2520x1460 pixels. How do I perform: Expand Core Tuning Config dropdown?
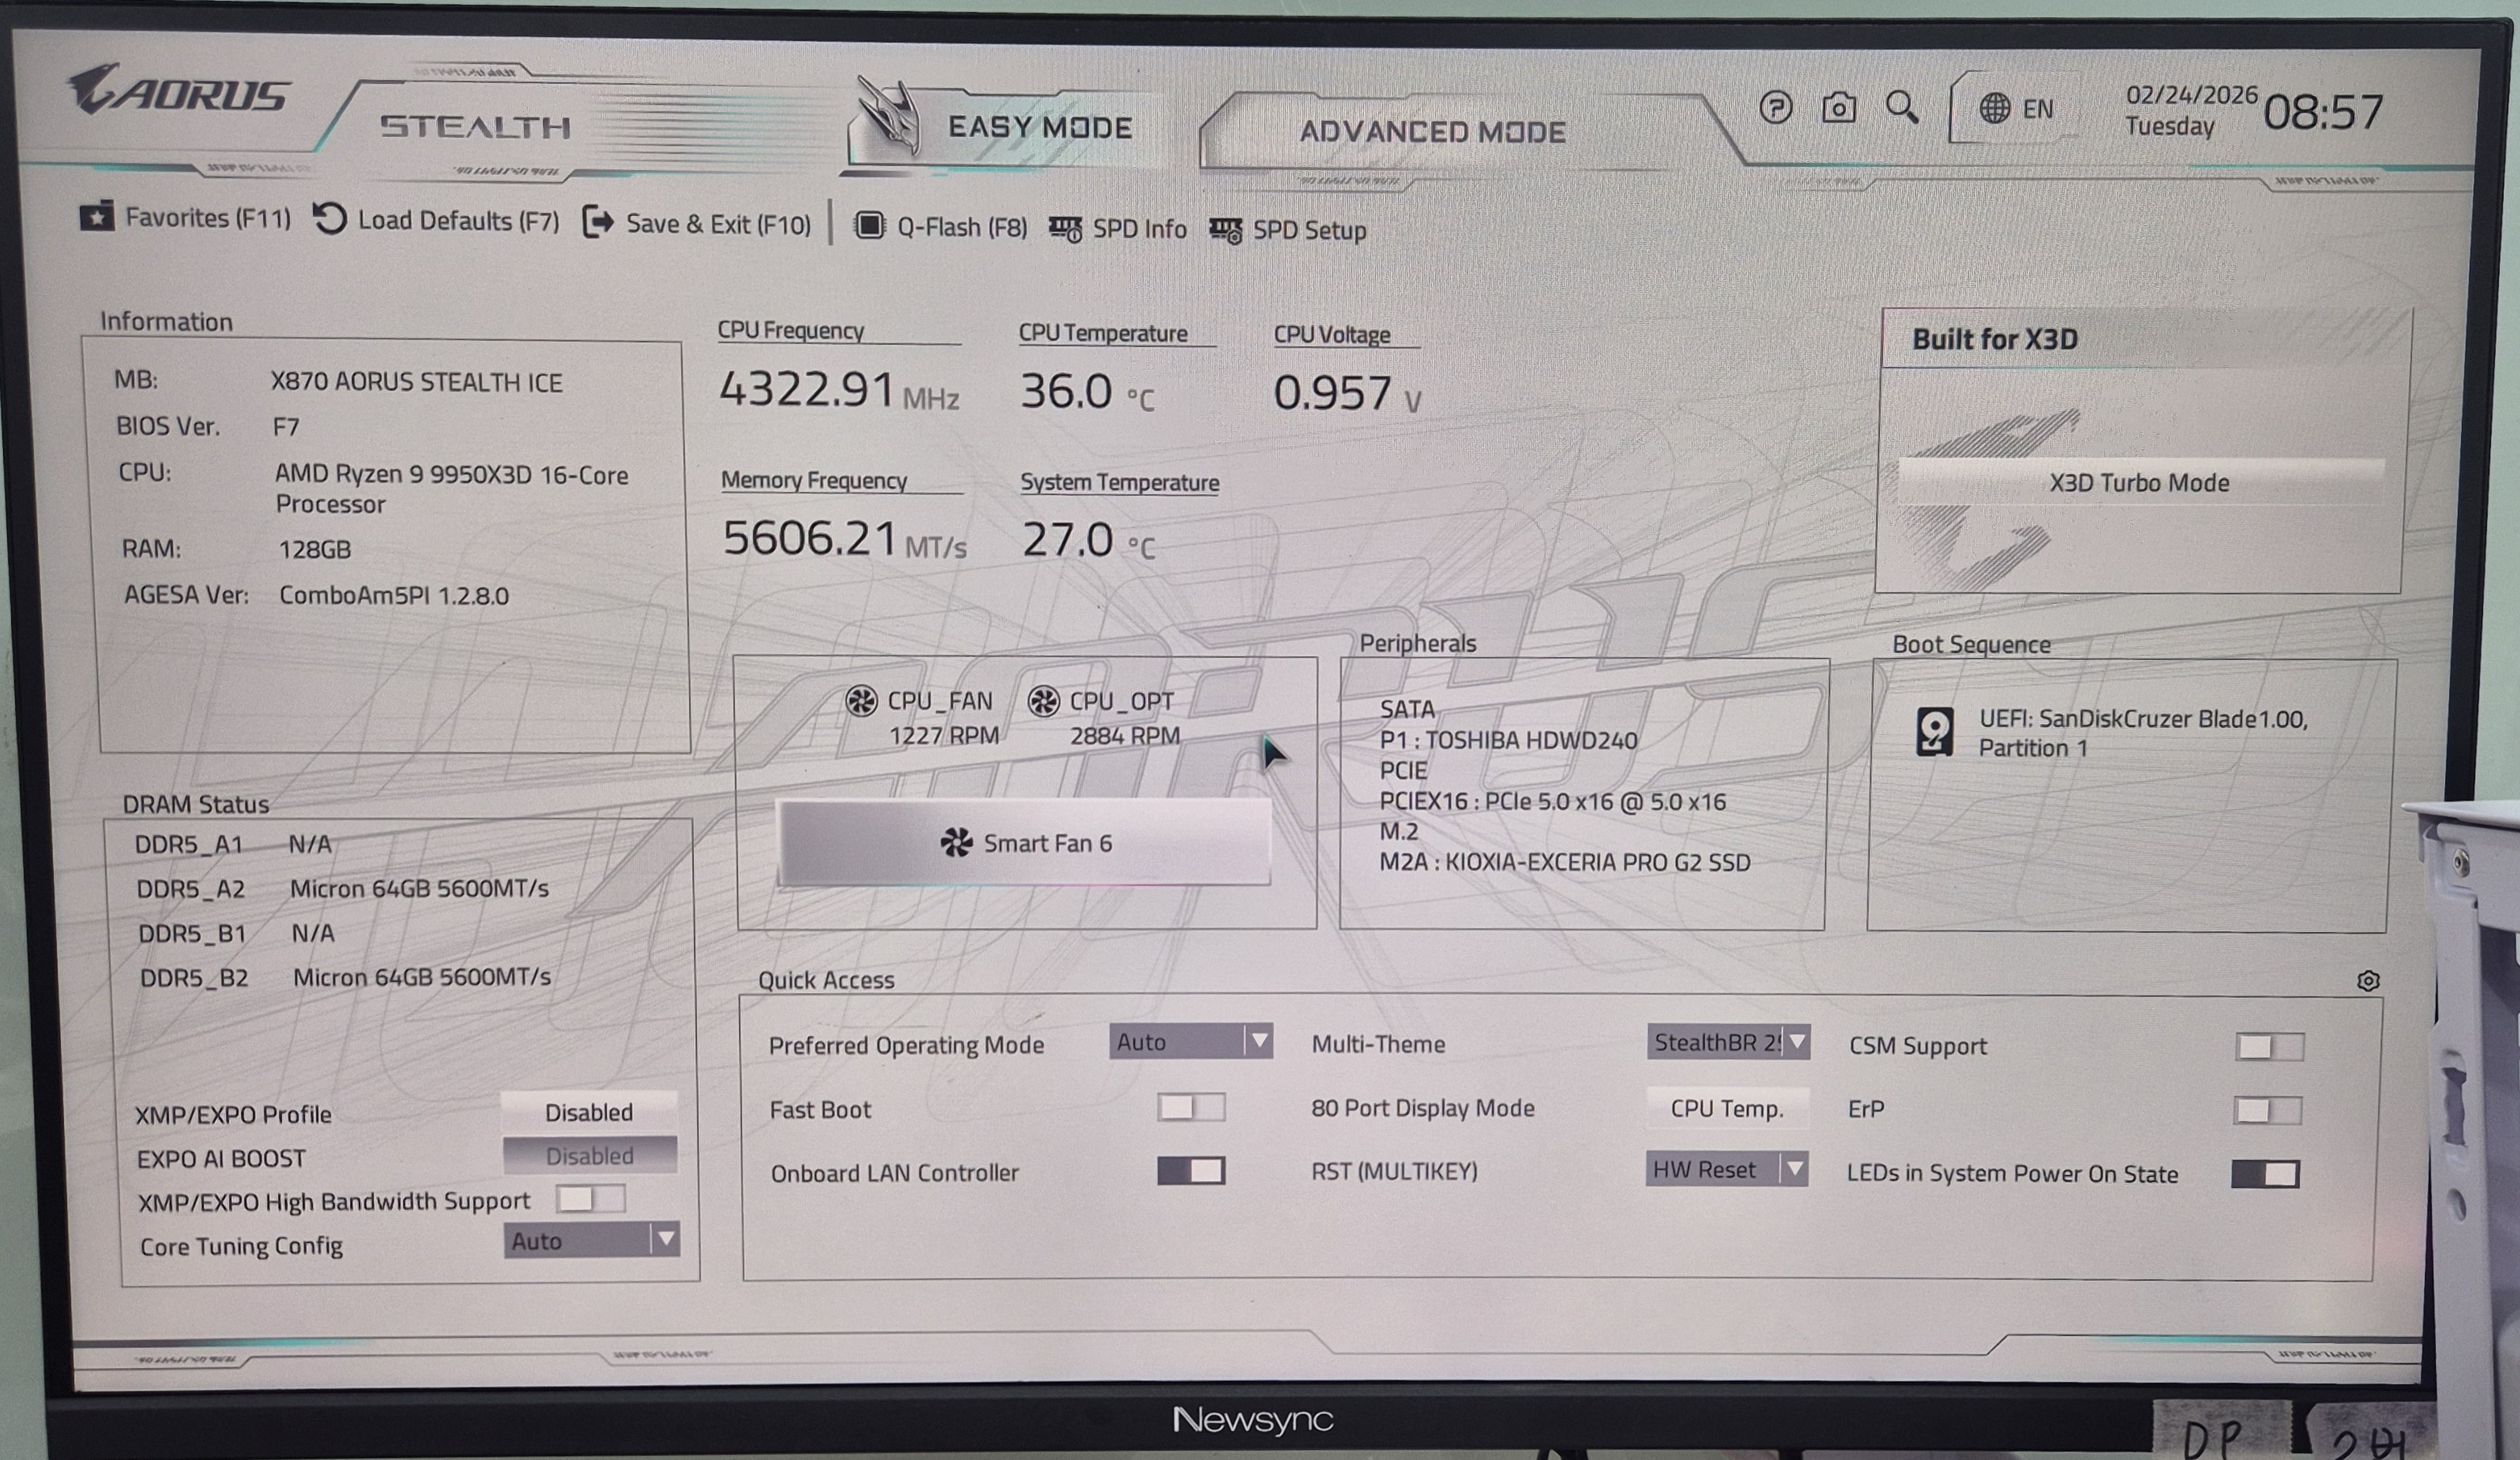point(591,1241)
